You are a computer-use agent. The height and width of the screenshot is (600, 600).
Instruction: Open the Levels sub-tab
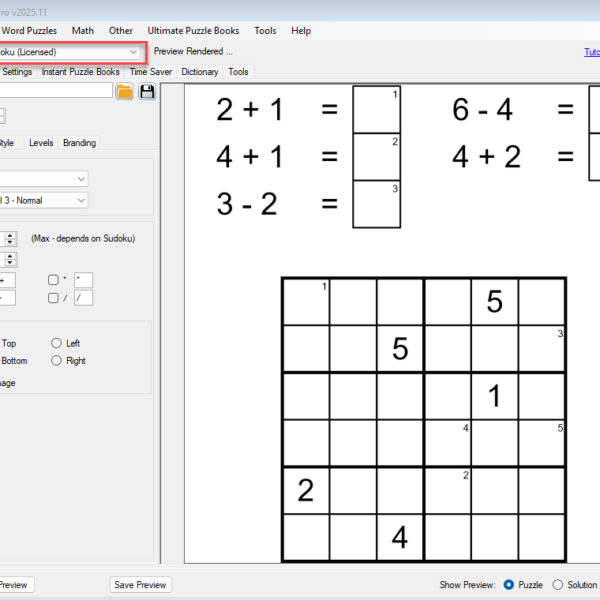pyautogui.click(x=41, y=143)
